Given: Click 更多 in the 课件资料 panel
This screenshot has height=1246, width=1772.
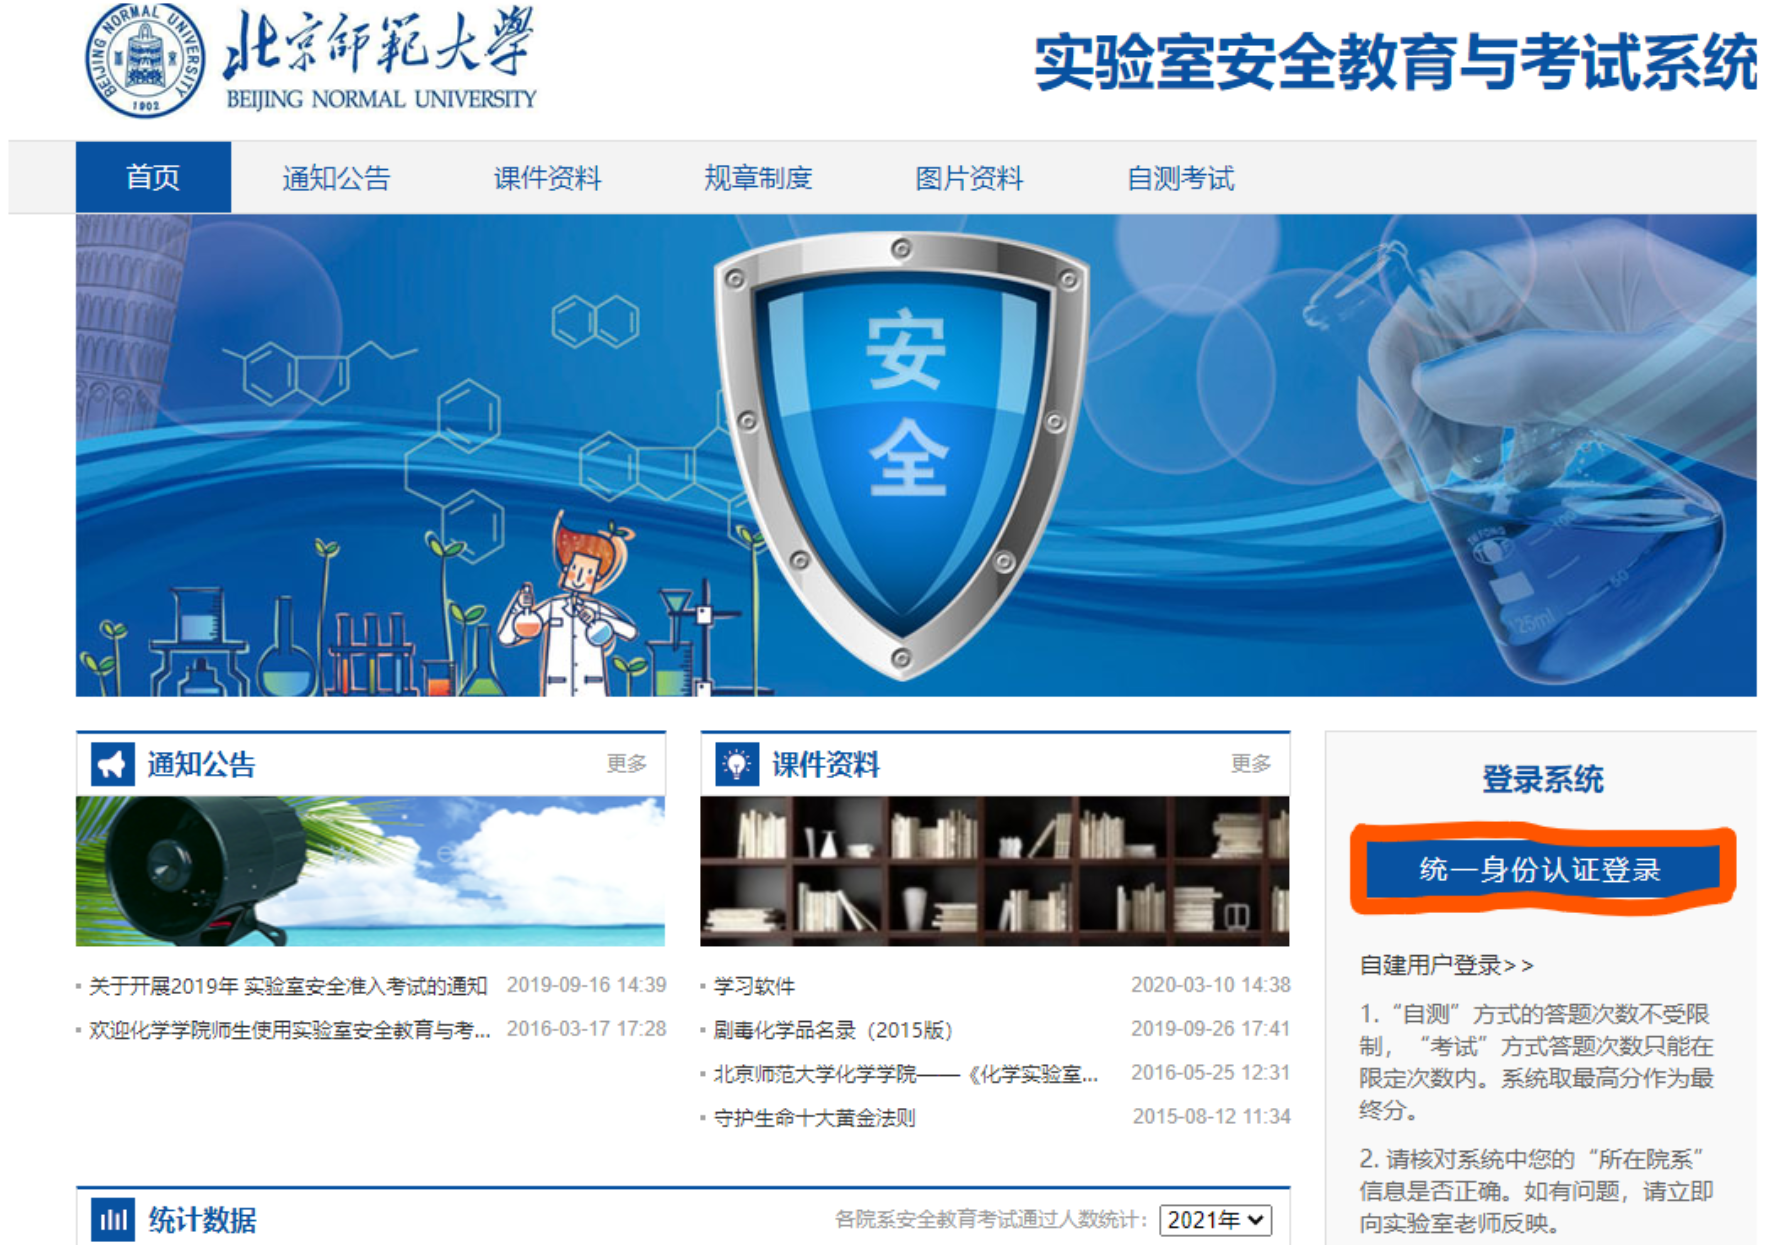Looking at the screenshot, I should pyautogui.click(x=1250, y=764).
